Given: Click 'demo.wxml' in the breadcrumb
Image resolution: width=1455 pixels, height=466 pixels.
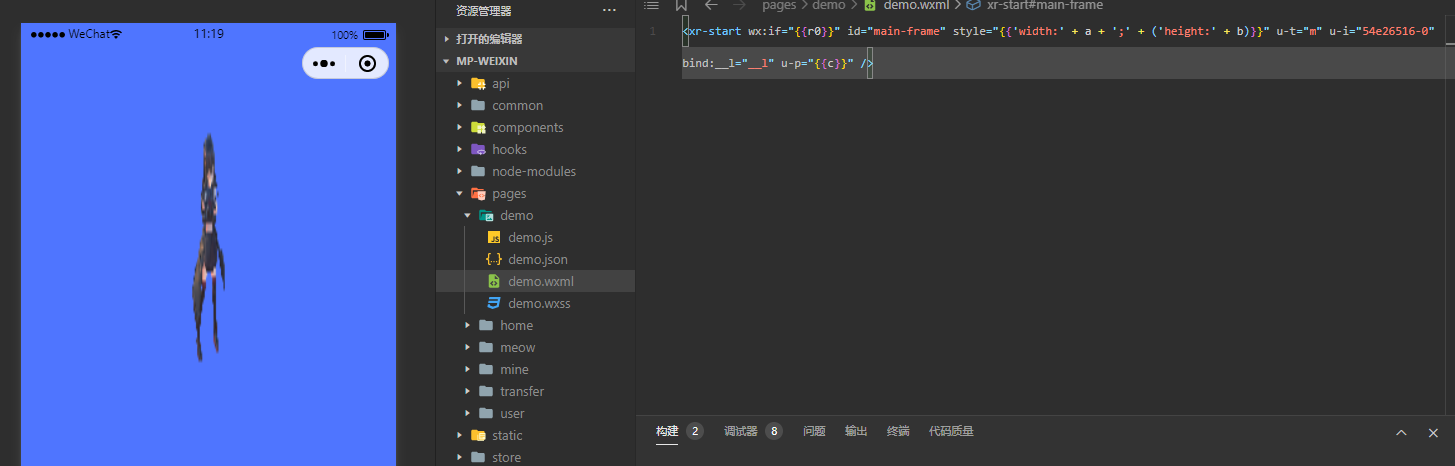Looking at the screenshot, I should click(917, 5).
